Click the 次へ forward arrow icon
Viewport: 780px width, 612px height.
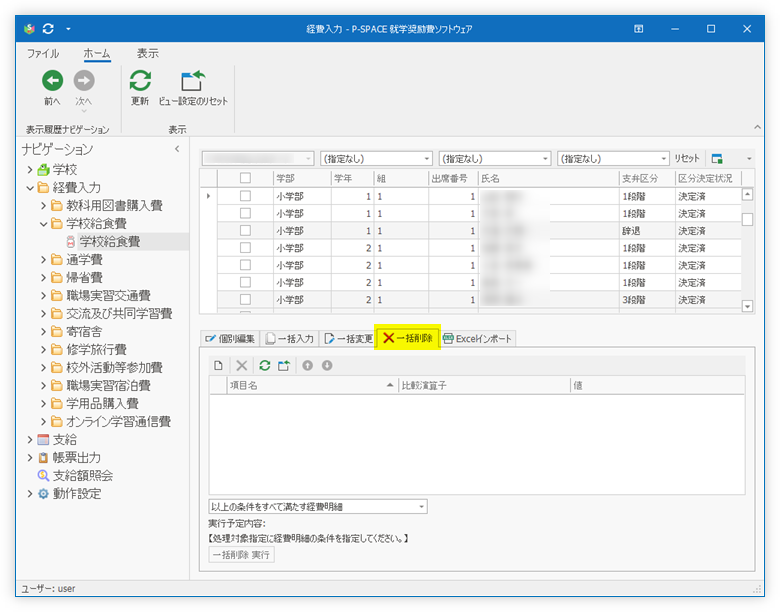click(x=84, y=81)
